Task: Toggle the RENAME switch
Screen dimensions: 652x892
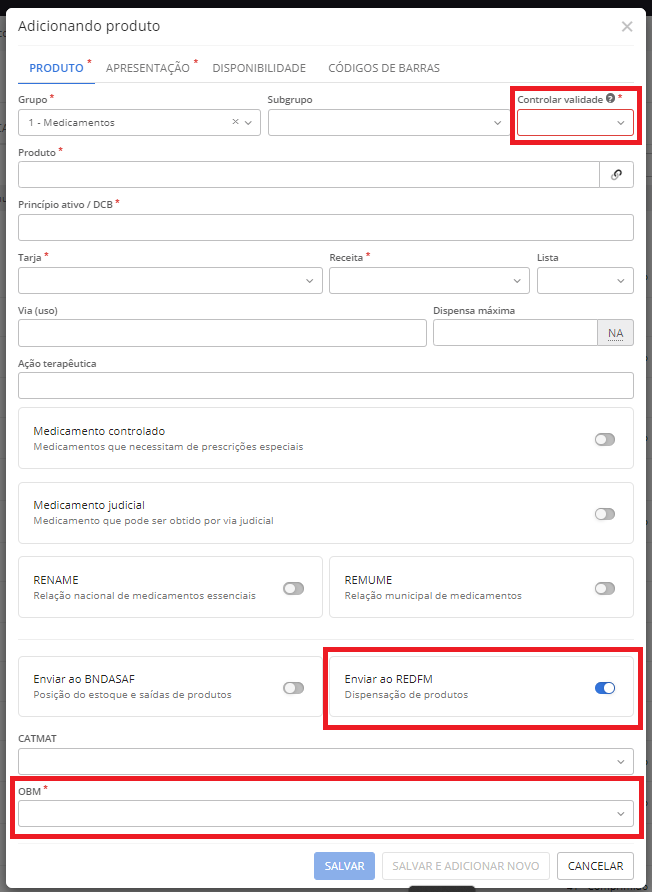Action: (x=293, y=588)
